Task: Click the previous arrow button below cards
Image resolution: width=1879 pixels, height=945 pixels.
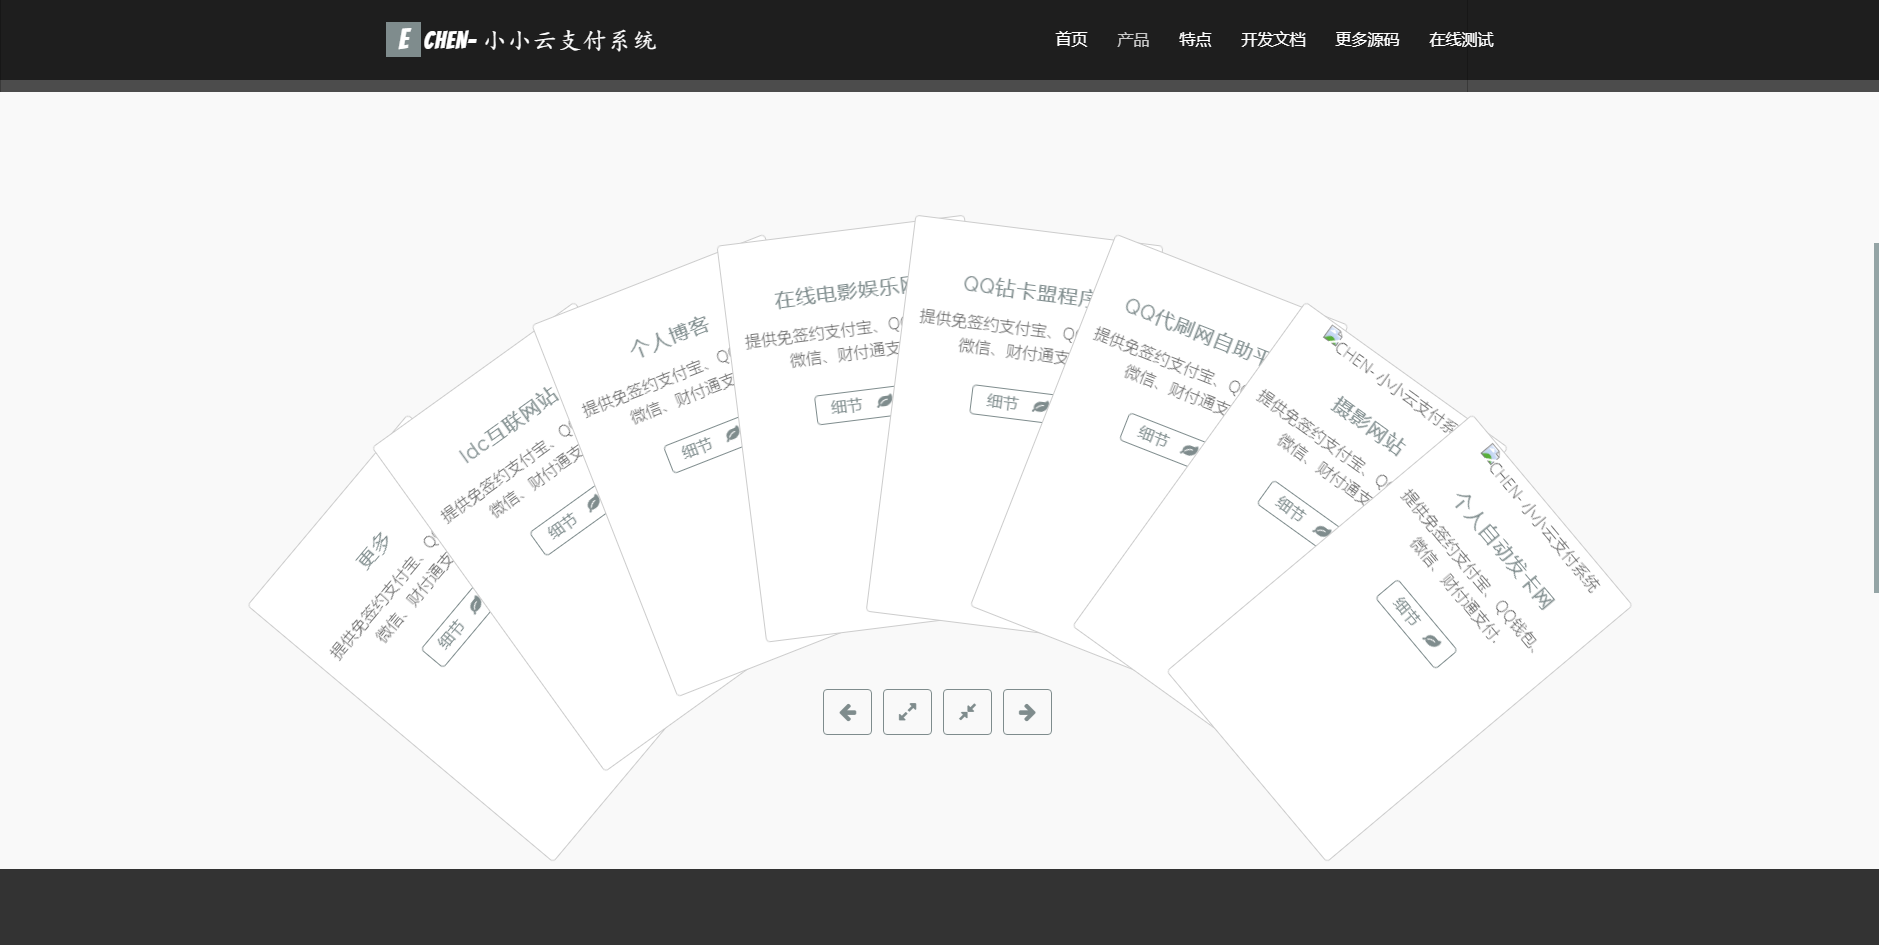Action: (847, 712)
